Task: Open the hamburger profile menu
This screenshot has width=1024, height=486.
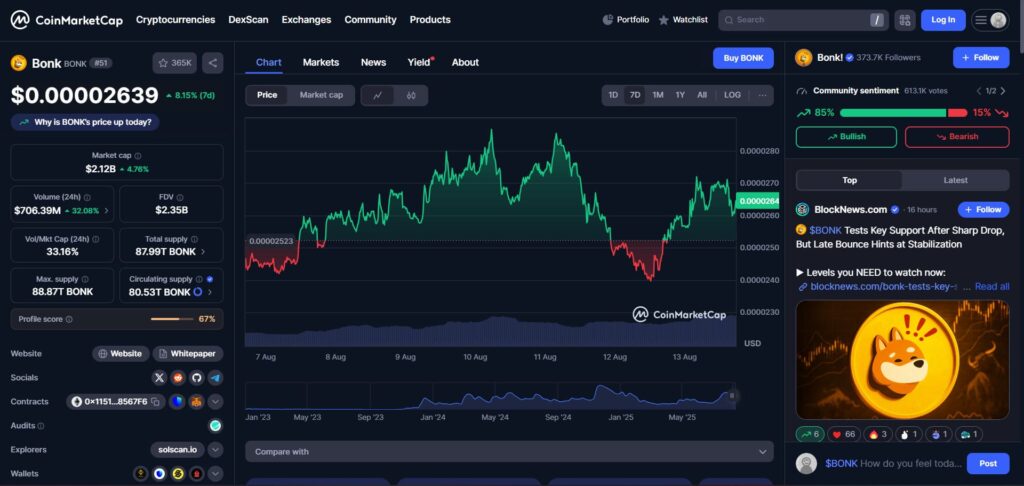Action: pos(990,20)
